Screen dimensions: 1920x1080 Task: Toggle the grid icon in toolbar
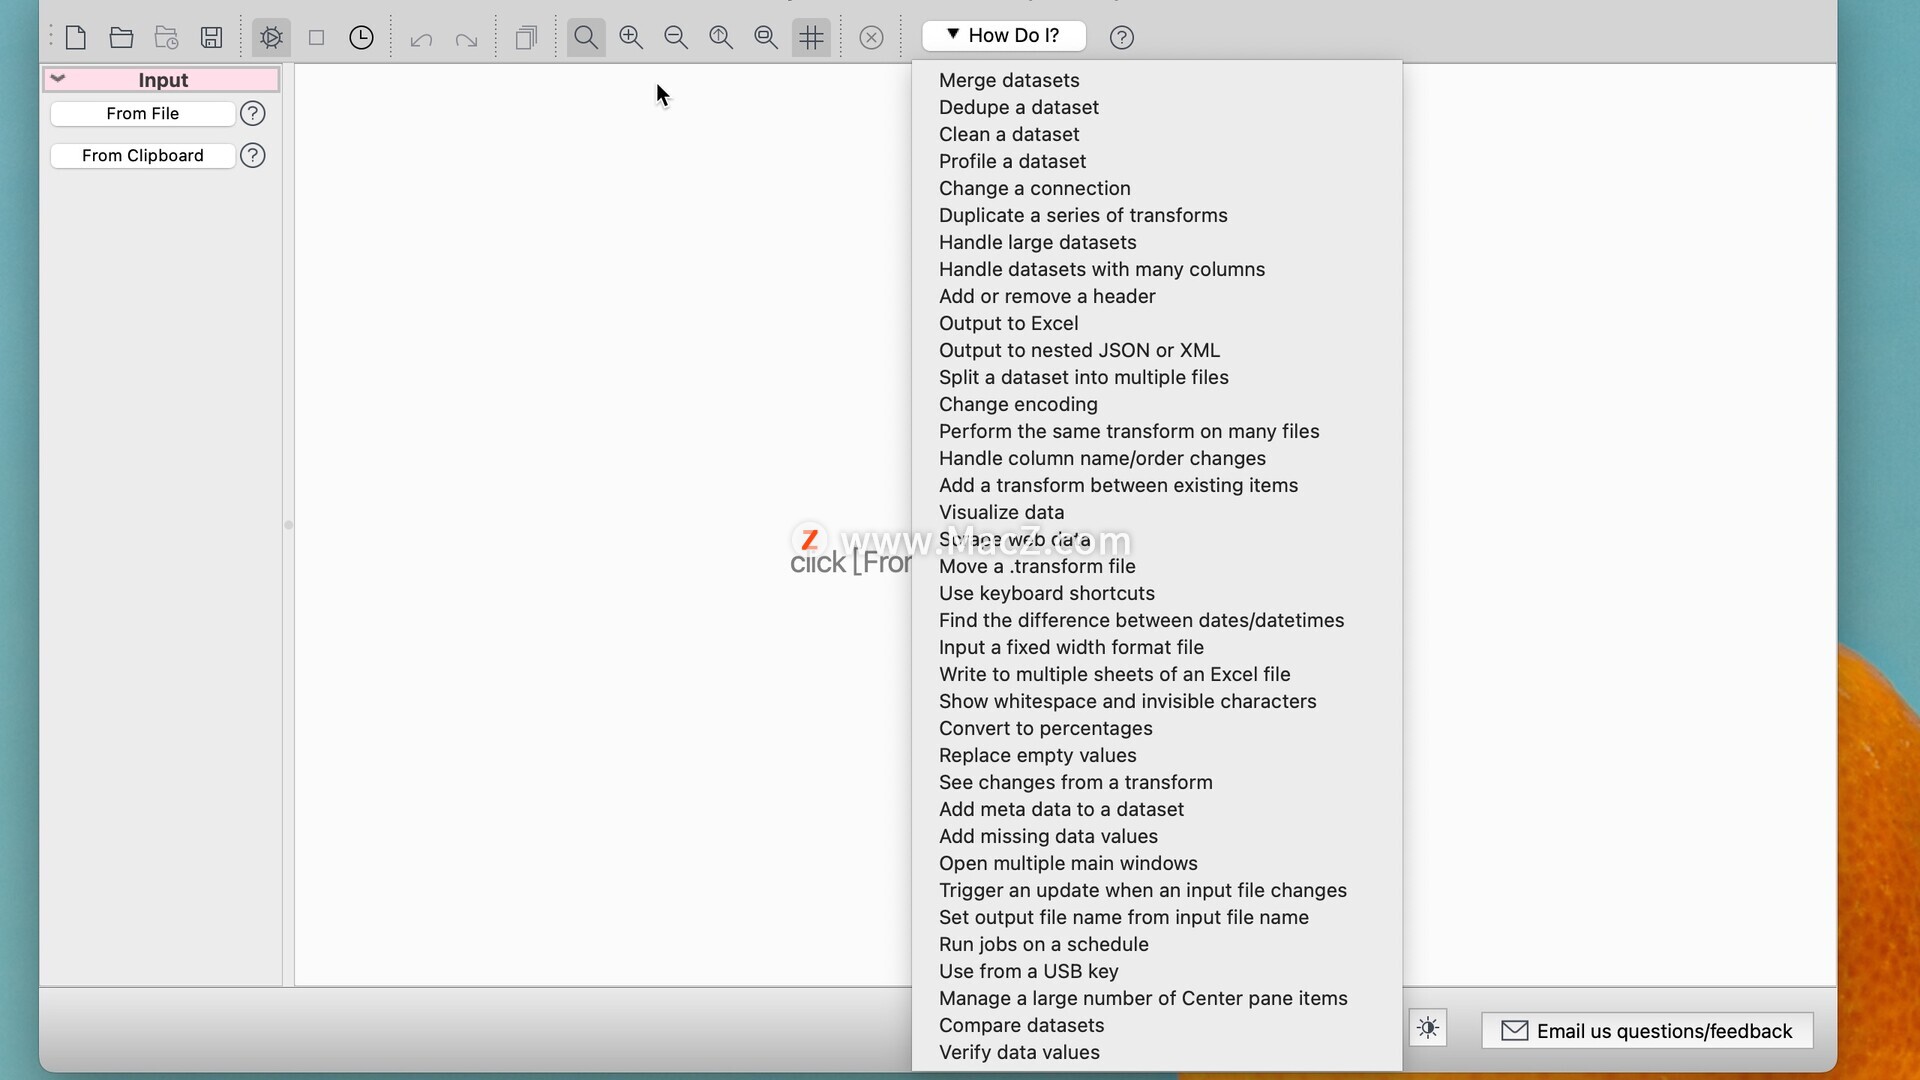click(x=811, y=38)
